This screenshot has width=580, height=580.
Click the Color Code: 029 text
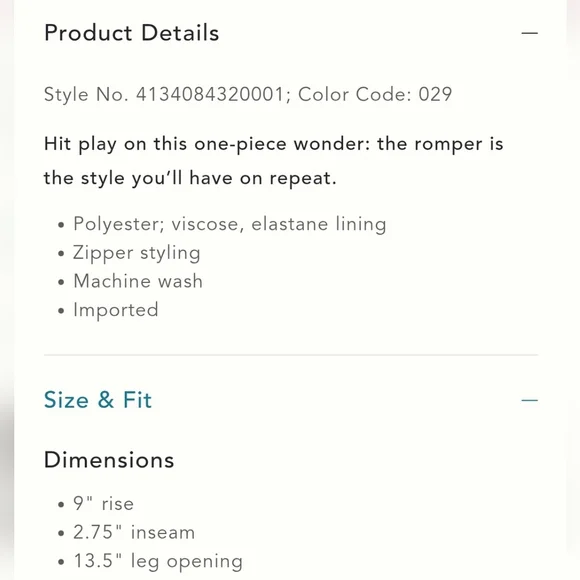(375, 94)
